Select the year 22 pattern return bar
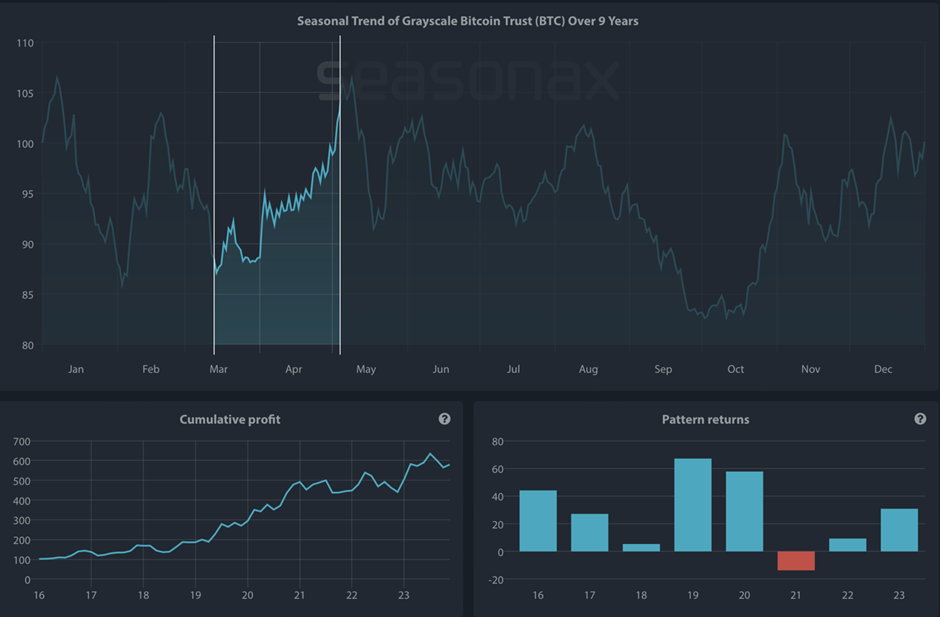The width and height of the screenshot is (940, 617). 847,545
